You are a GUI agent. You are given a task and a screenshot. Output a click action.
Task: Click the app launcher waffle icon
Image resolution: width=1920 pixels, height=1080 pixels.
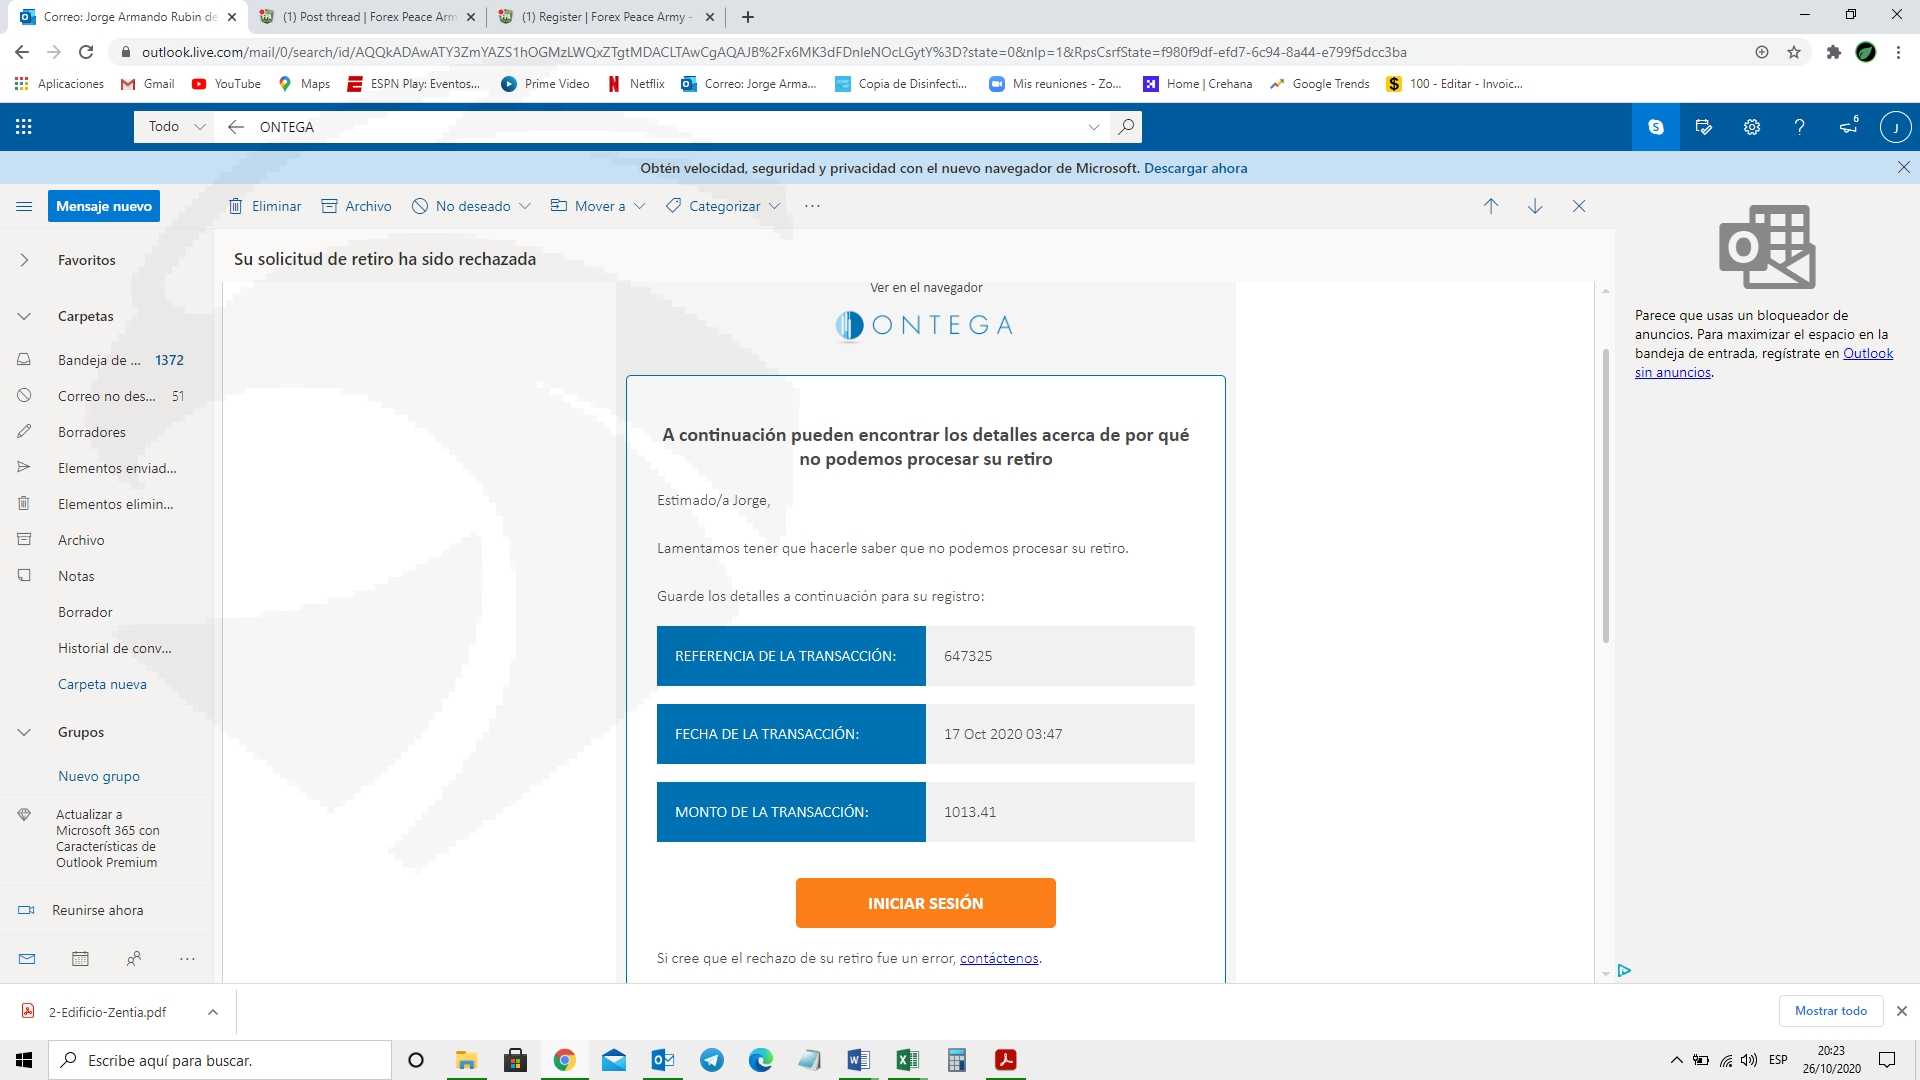pos(24,127)
